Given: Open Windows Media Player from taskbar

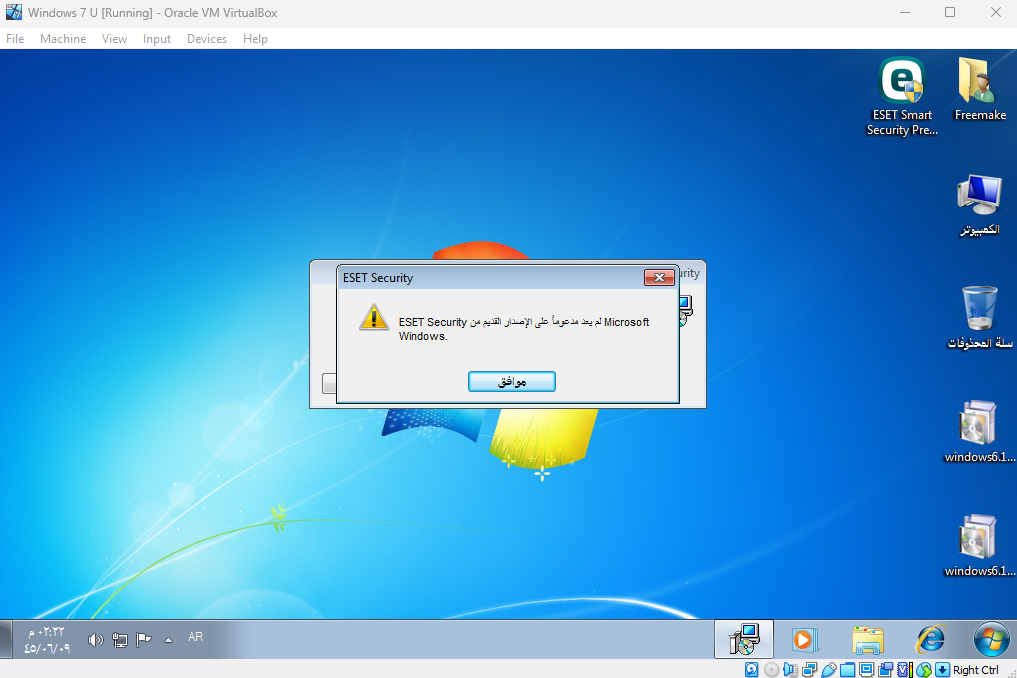Looking at the screenshot, I should pos(805,640).
